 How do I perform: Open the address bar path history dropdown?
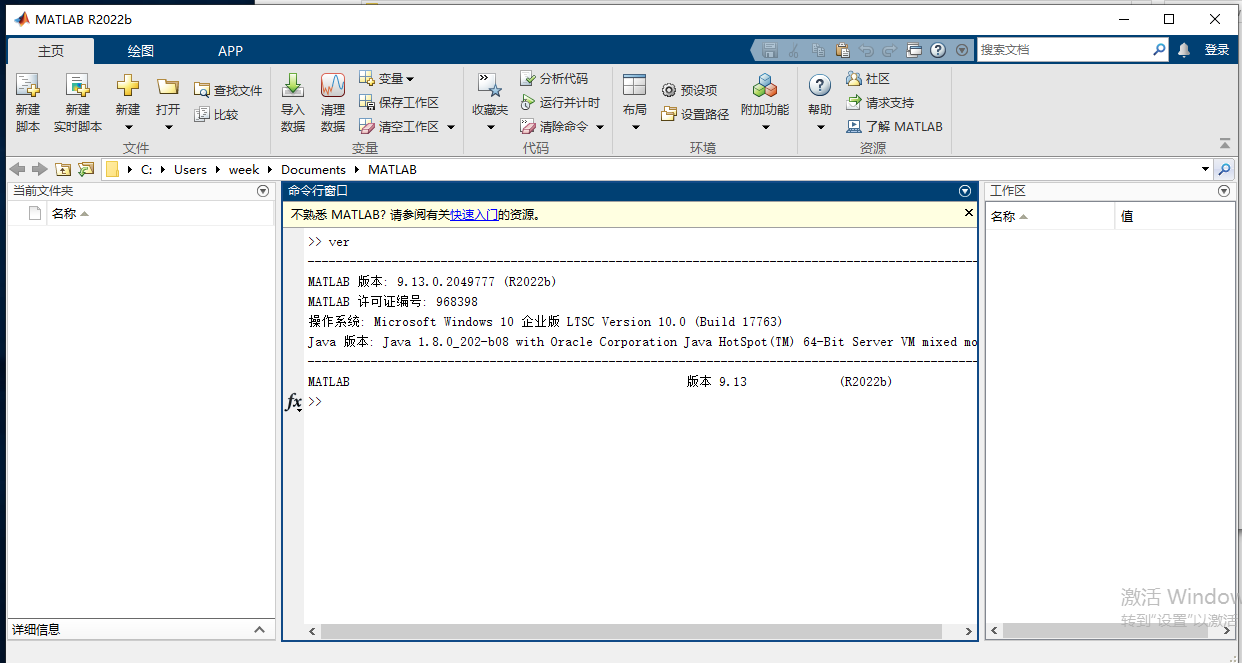pyautogui.click(x=1205, y=170)
